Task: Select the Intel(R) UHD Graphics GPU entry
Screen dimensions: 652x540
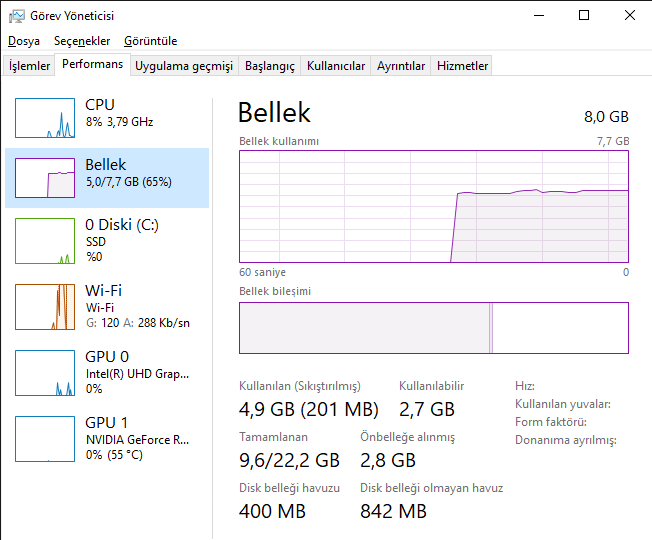Action: [137, 374]
